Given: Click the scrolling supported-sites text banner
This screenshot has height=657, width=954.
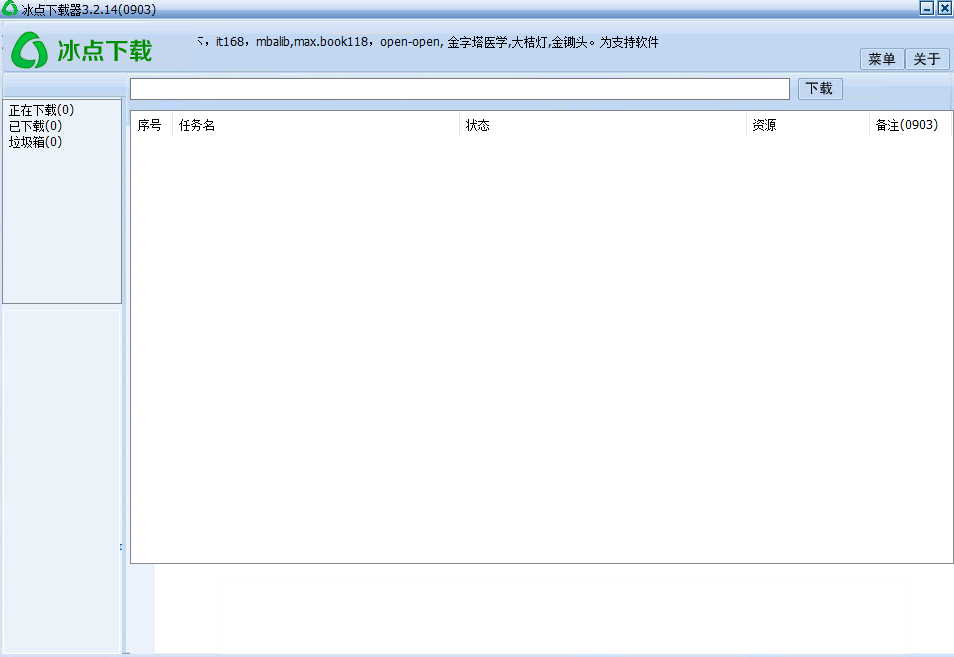Looking at the screenshot, I should point(428,42).
